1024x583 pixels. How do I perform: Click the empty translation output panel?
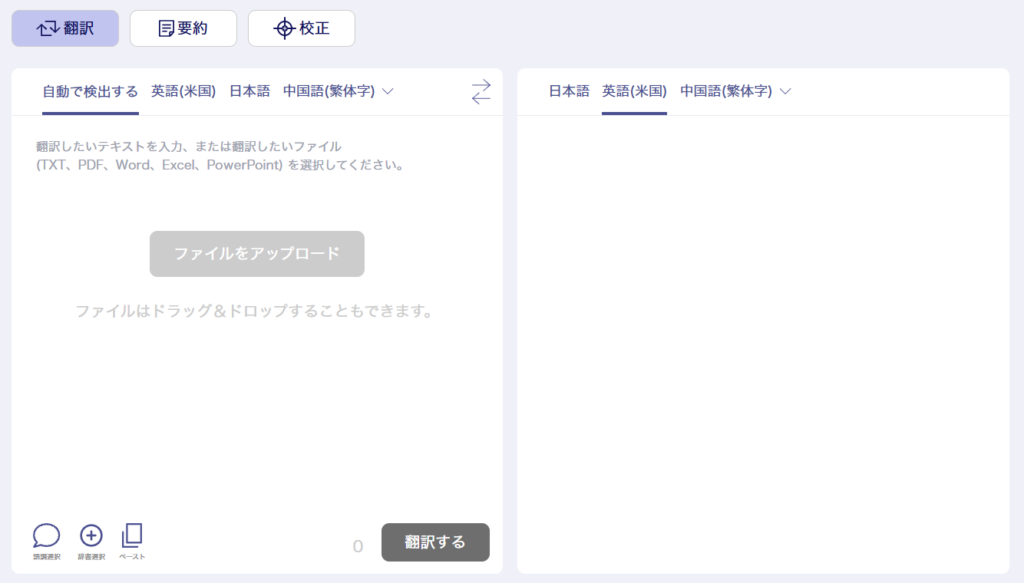[x=762, y=340]
